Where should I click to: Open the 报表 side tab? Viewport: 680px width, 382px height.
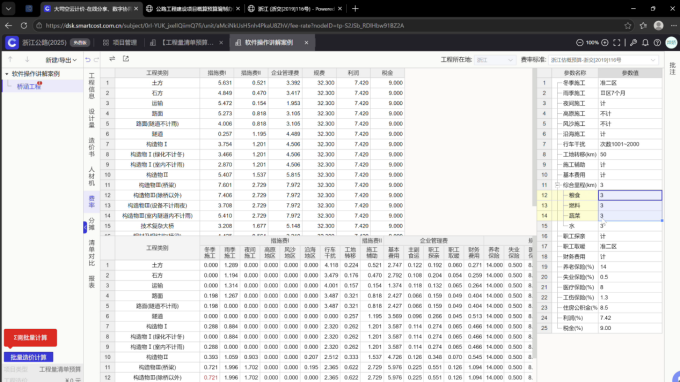[92, 281]
